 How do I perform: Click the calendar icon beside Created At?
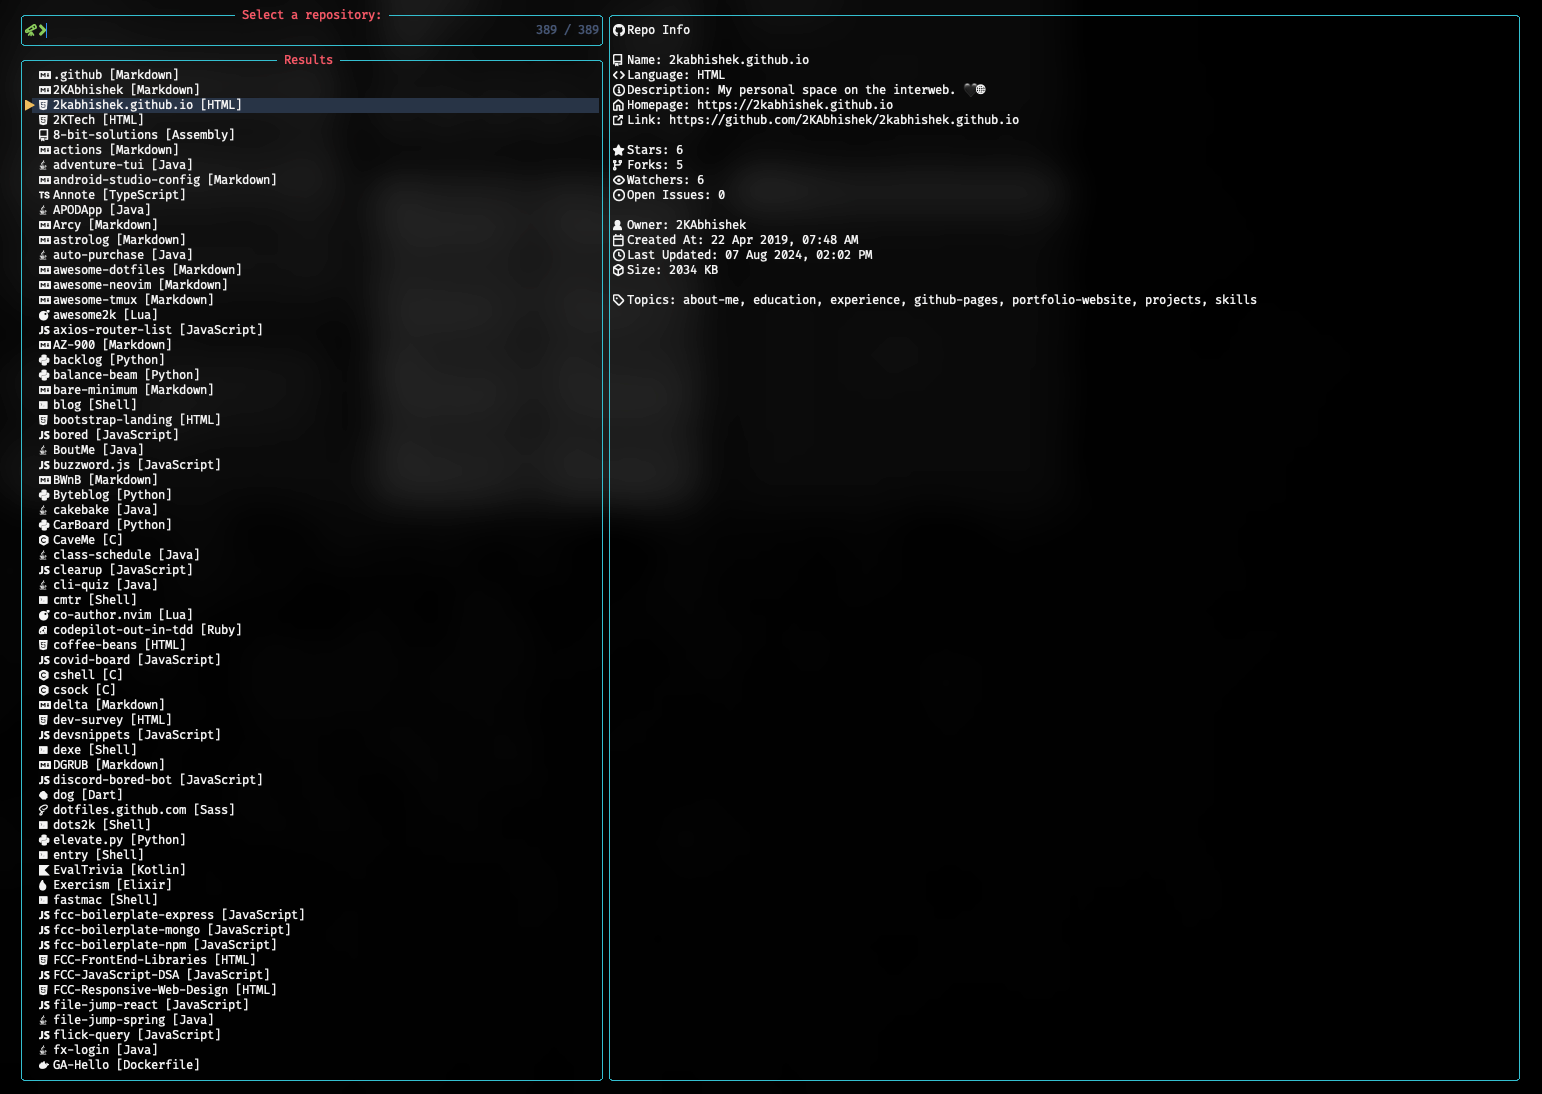(618, 240)
